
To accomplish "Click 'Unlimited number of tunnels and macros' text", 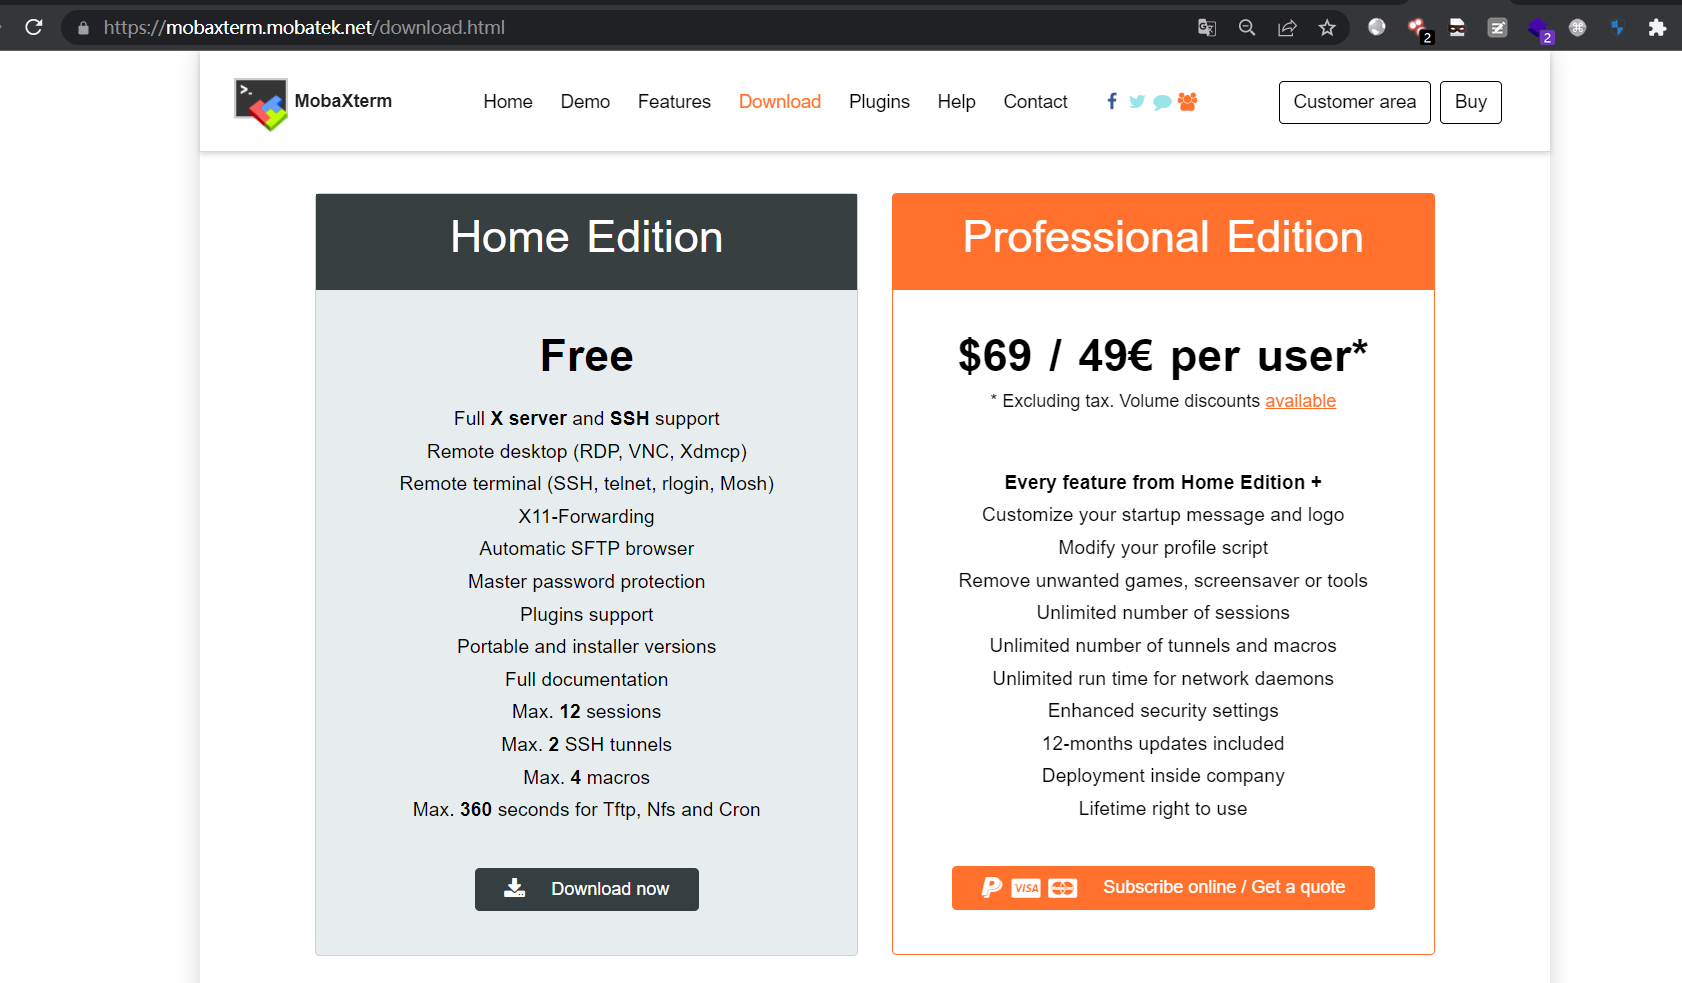I will click(1163, 646).
